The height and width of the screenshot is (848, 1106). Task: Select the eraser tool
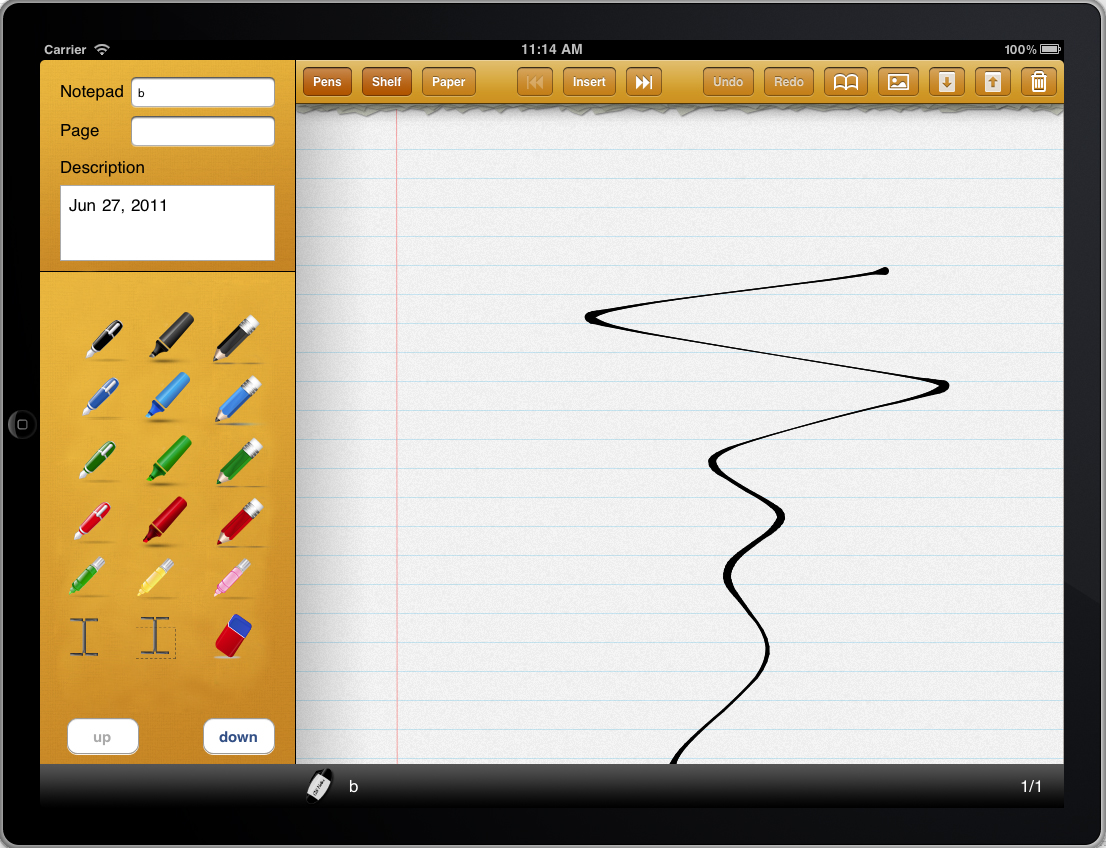pos(234,637)
